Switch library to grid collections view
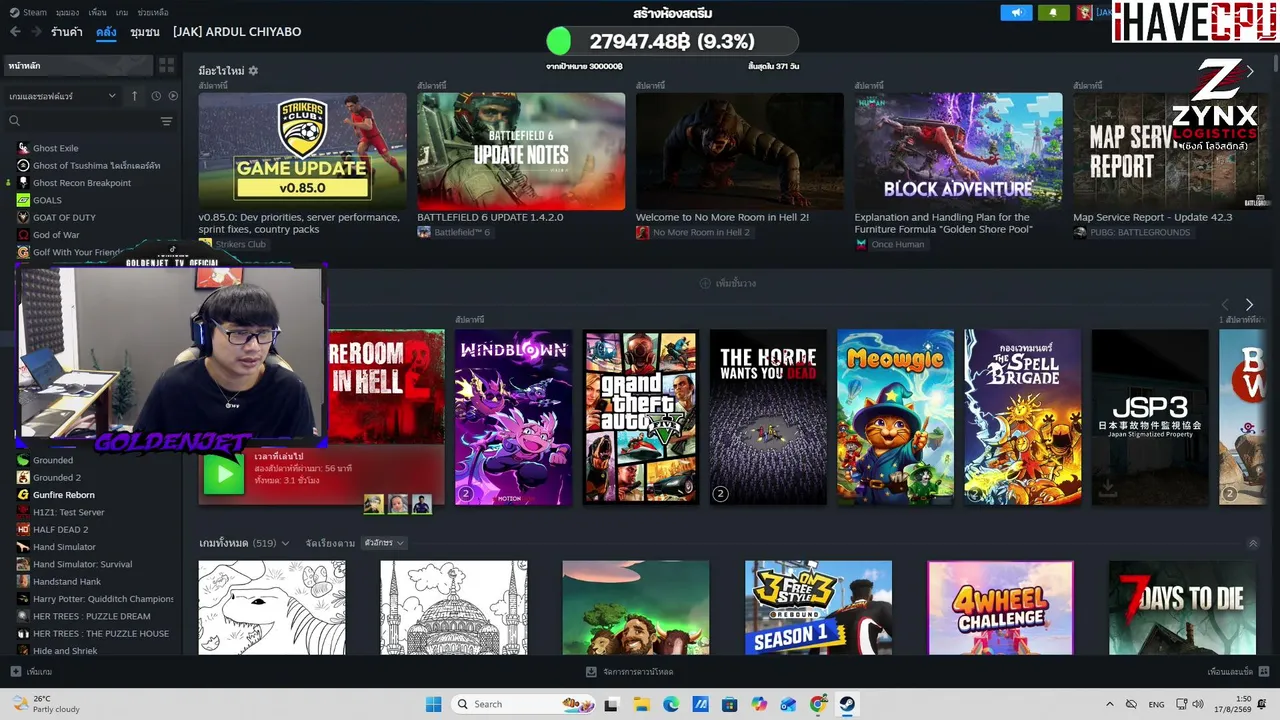The image size is (1280, 720). 167,65
